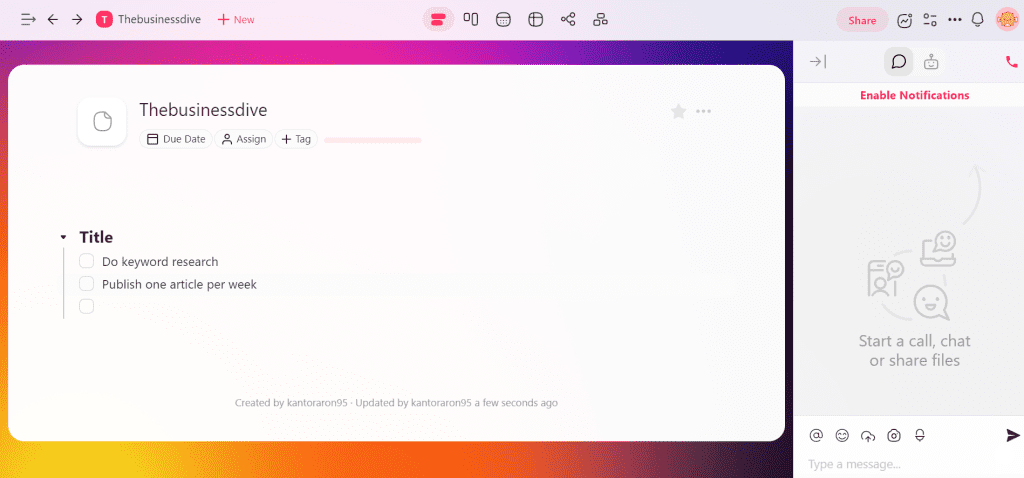Switch to the AI assistant tab
The image size is (1024, 478).
click(x=931, y=62)
